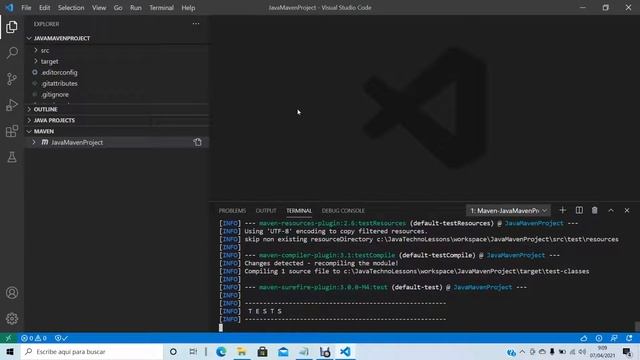Open the Go menu

[118, 8]
